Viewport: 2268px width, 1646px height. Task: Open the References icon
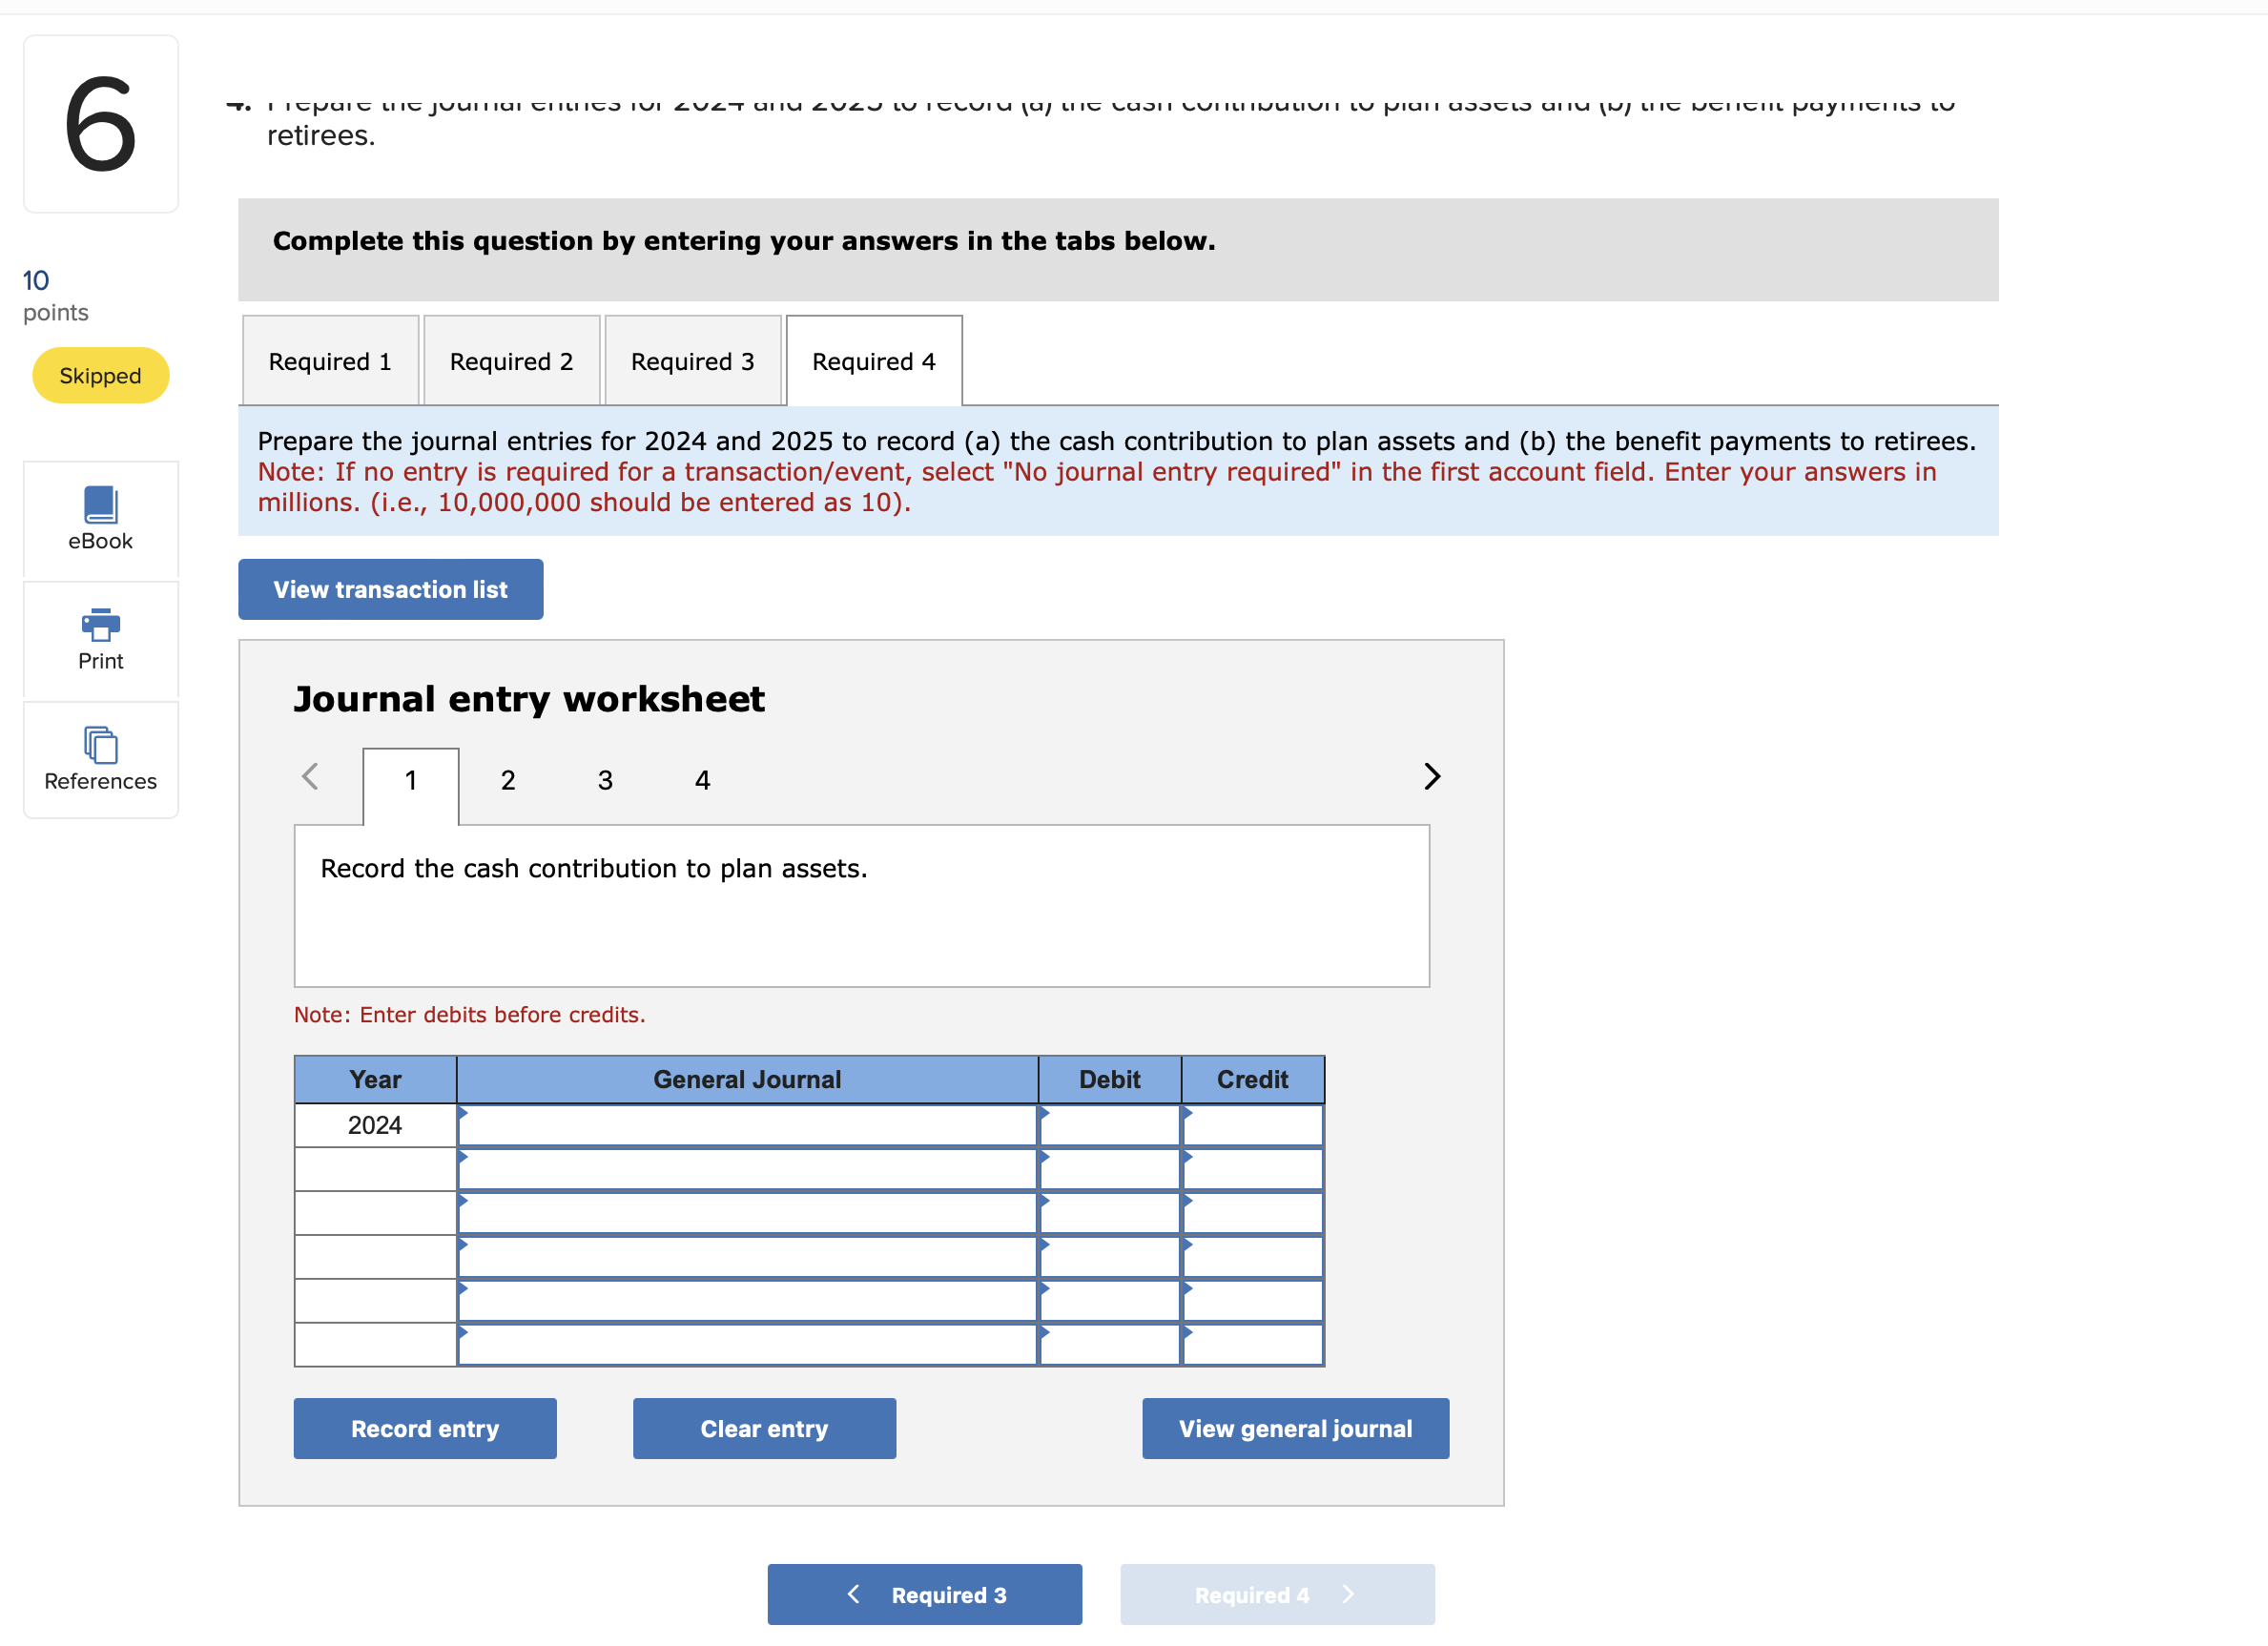point(100,758)
